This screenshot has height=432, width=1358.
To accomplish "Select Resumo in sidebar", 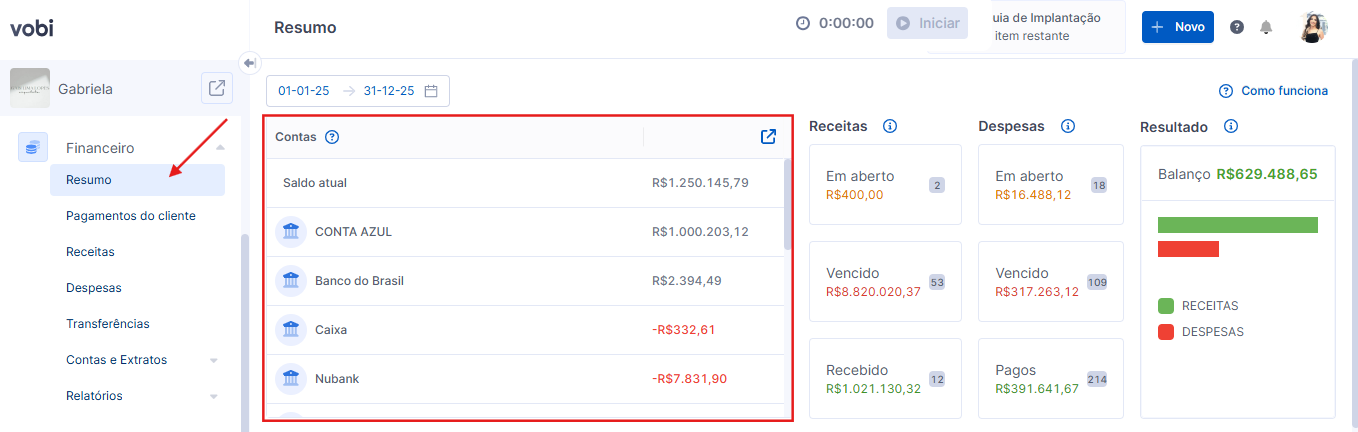I will pyautogui.click(x=137, y=180).
